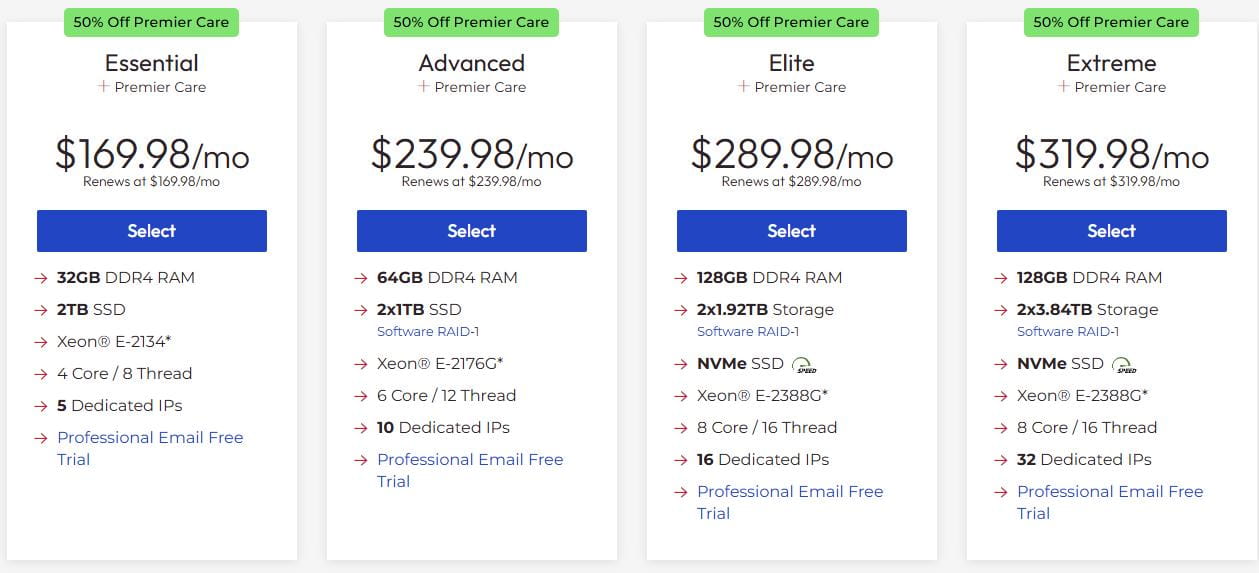This screenshot has width=1259, height=573.
Task: Click the 50% Off Premier Care badge above Essential
Action: (x=152, y=22)
